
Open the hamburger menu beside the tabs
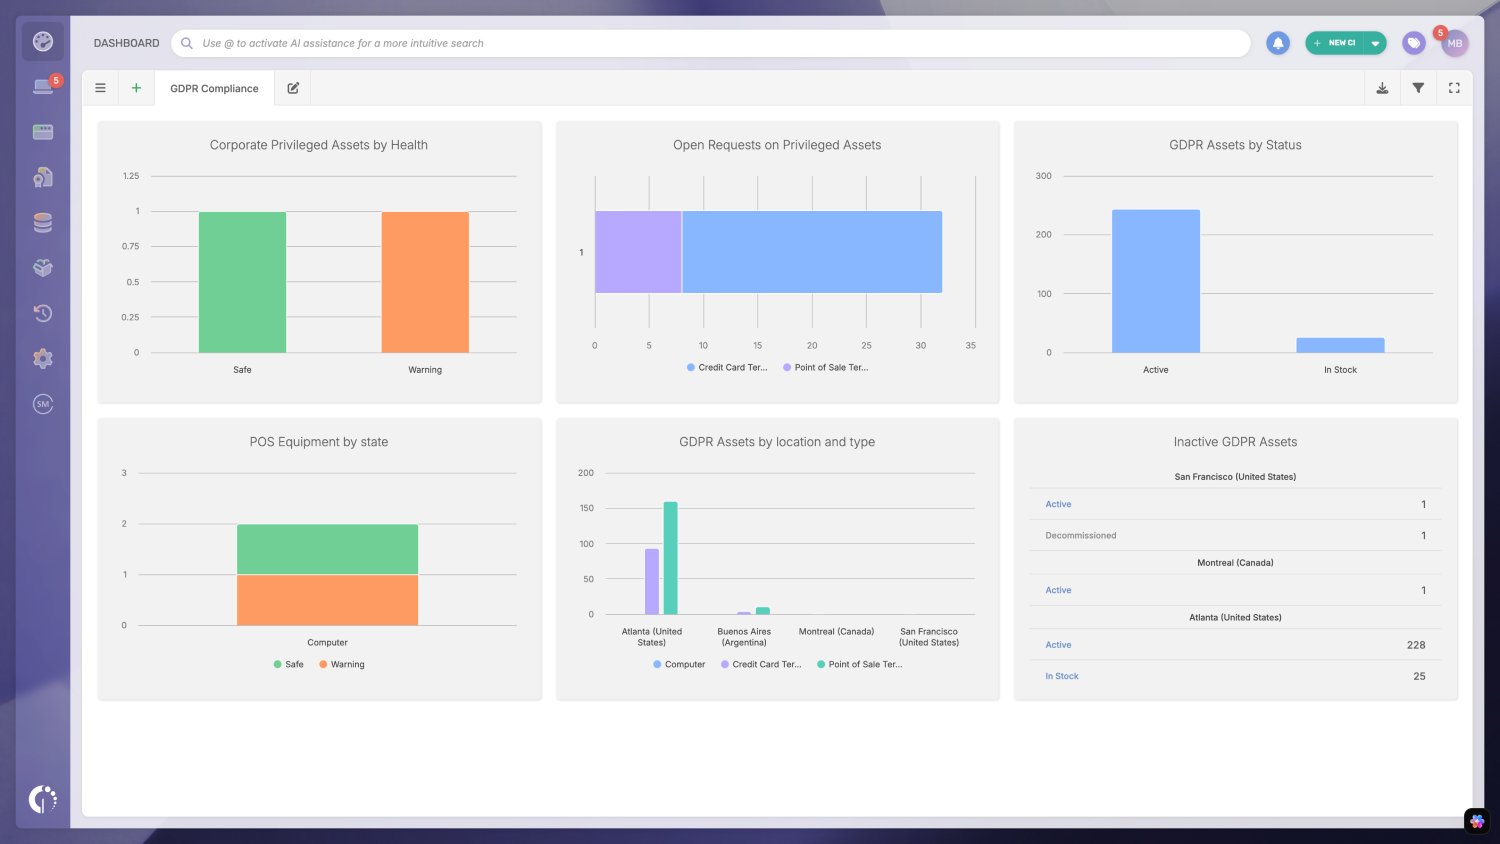tap(100, 87)
